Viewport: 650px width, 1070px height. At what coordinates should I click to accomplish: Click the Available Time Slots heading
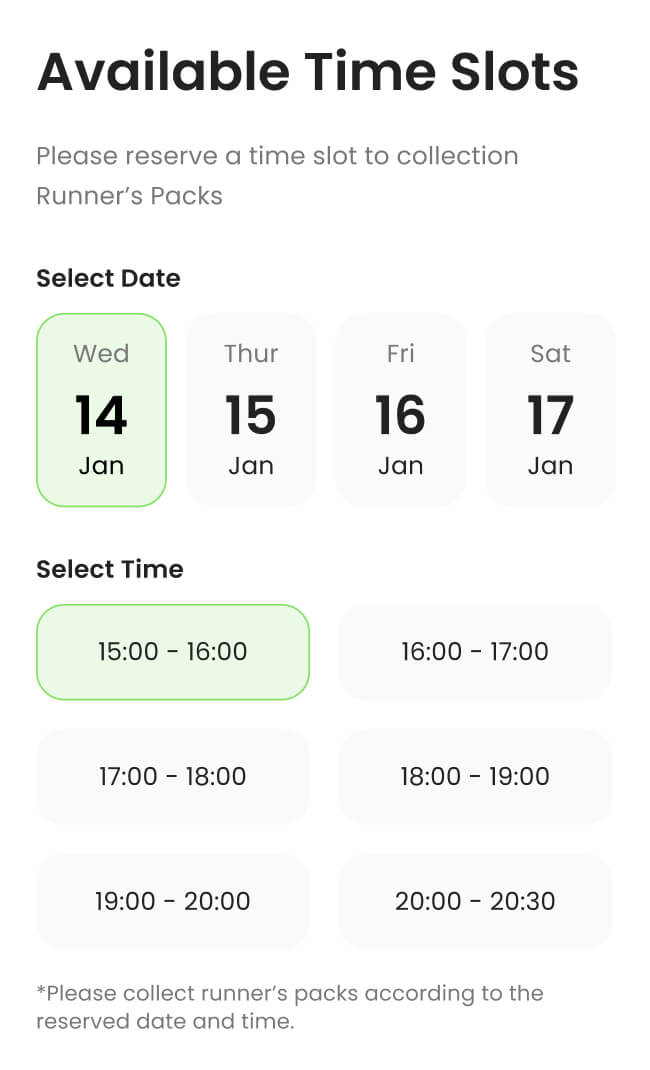[x=307, y=70]
